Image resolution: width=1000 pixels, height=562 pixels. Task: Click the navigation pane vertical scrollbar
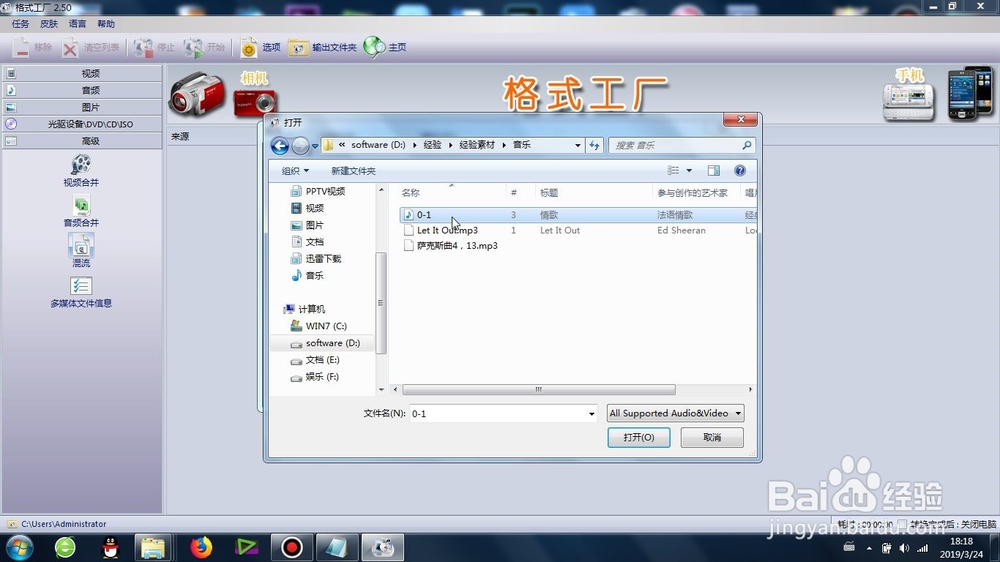(381, 303)
